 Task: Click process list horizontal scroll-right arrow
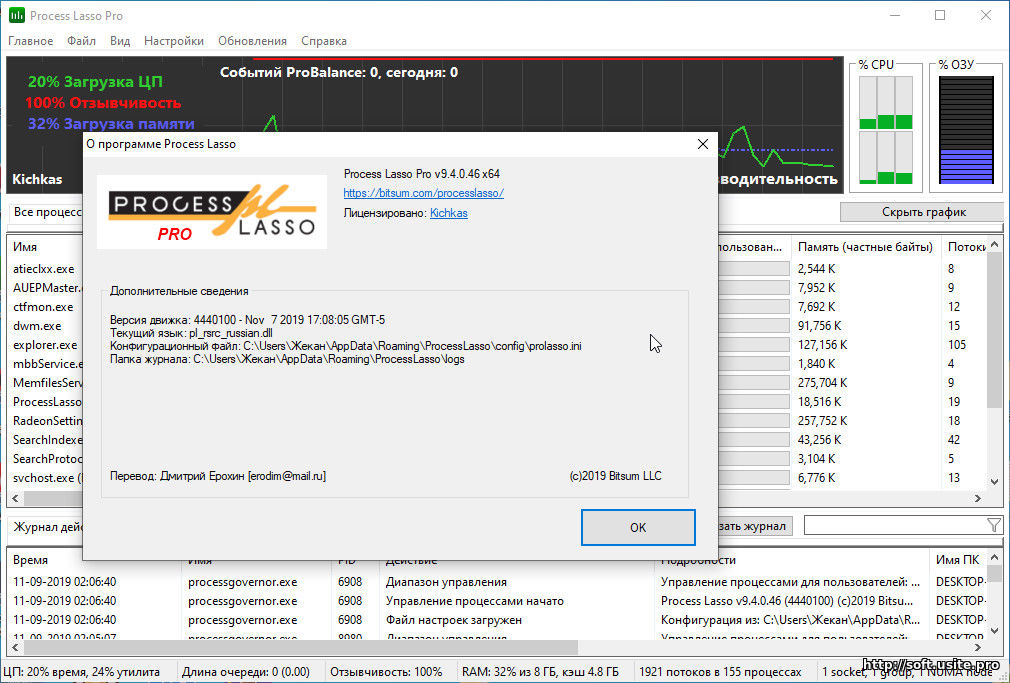tap(978, 498)
